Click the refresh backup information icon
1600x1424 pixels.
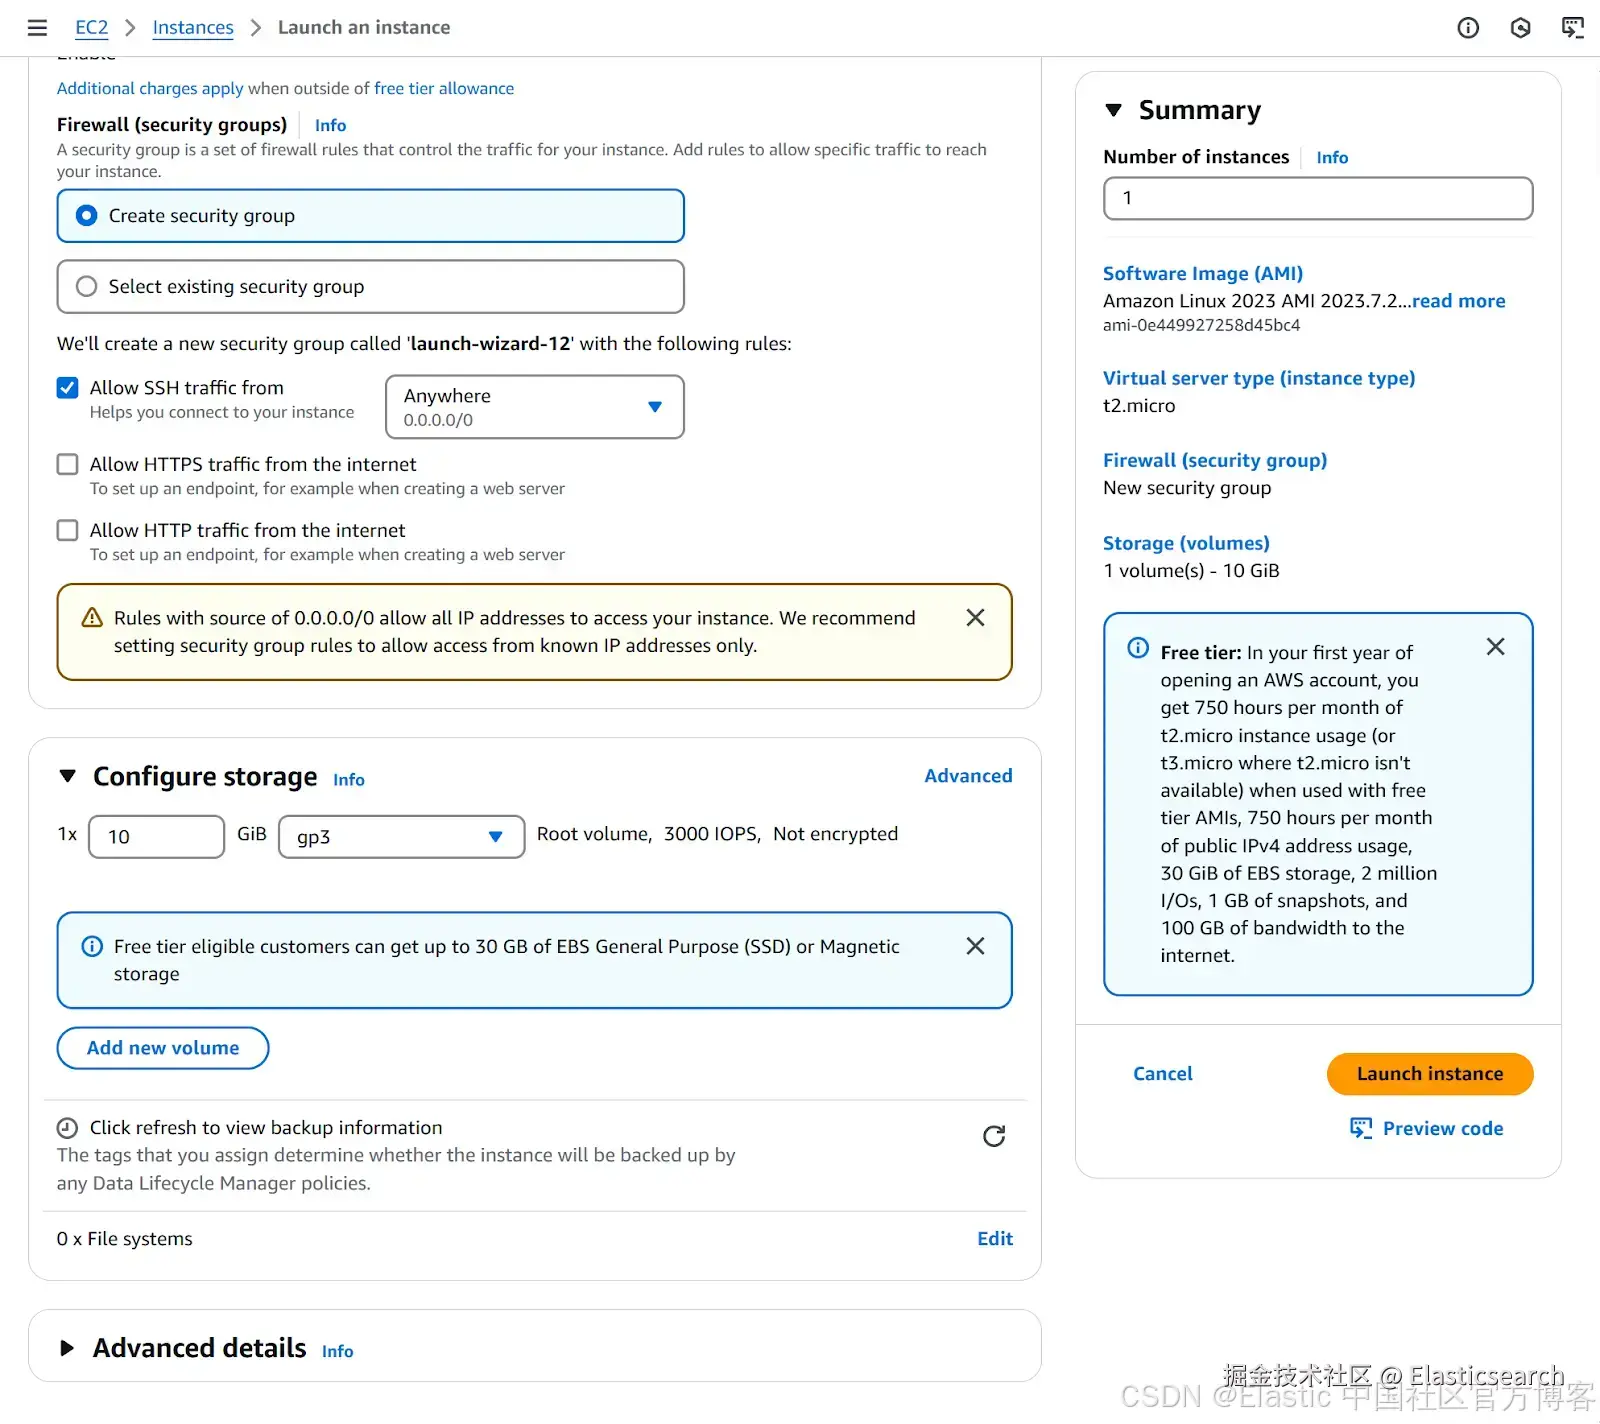(x=994, y=1136)
